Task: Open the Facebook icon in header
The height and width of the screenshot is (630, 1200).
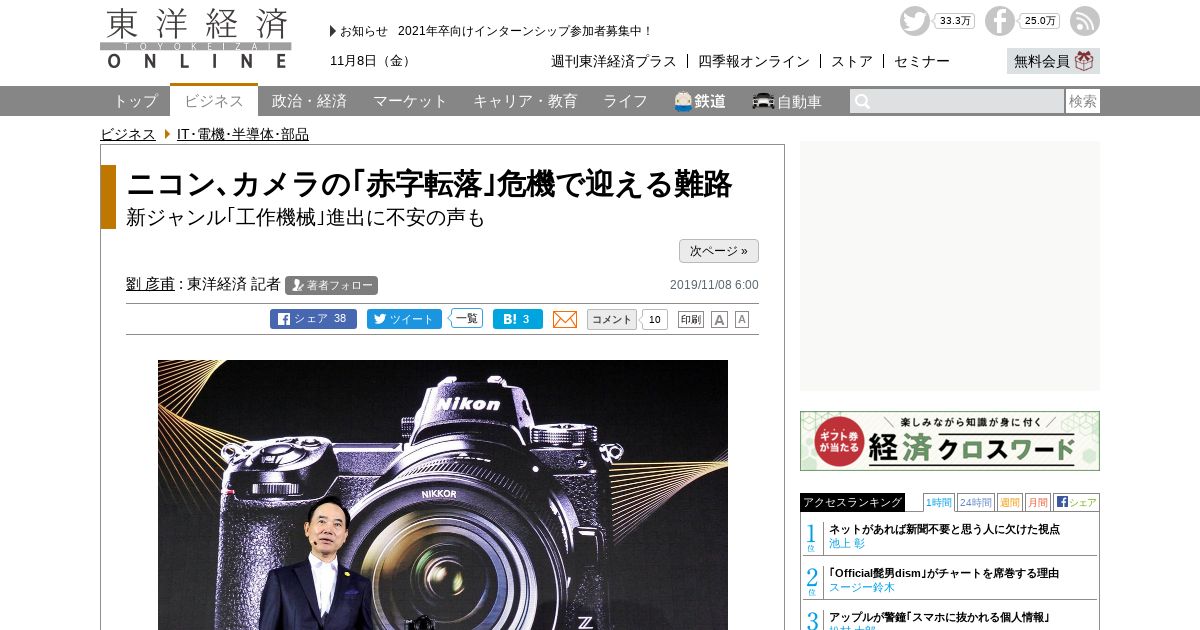Action: pos(999,21)
